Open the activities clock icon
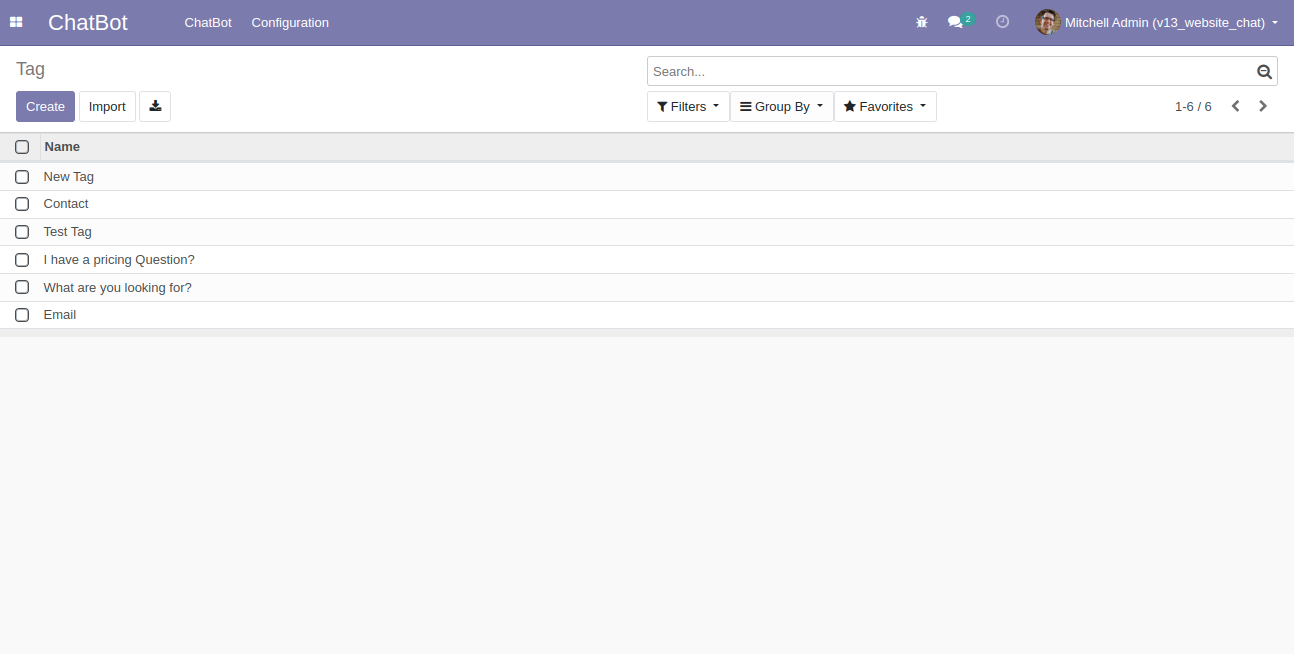The image size is (1294, 654). click(1002, 22)
